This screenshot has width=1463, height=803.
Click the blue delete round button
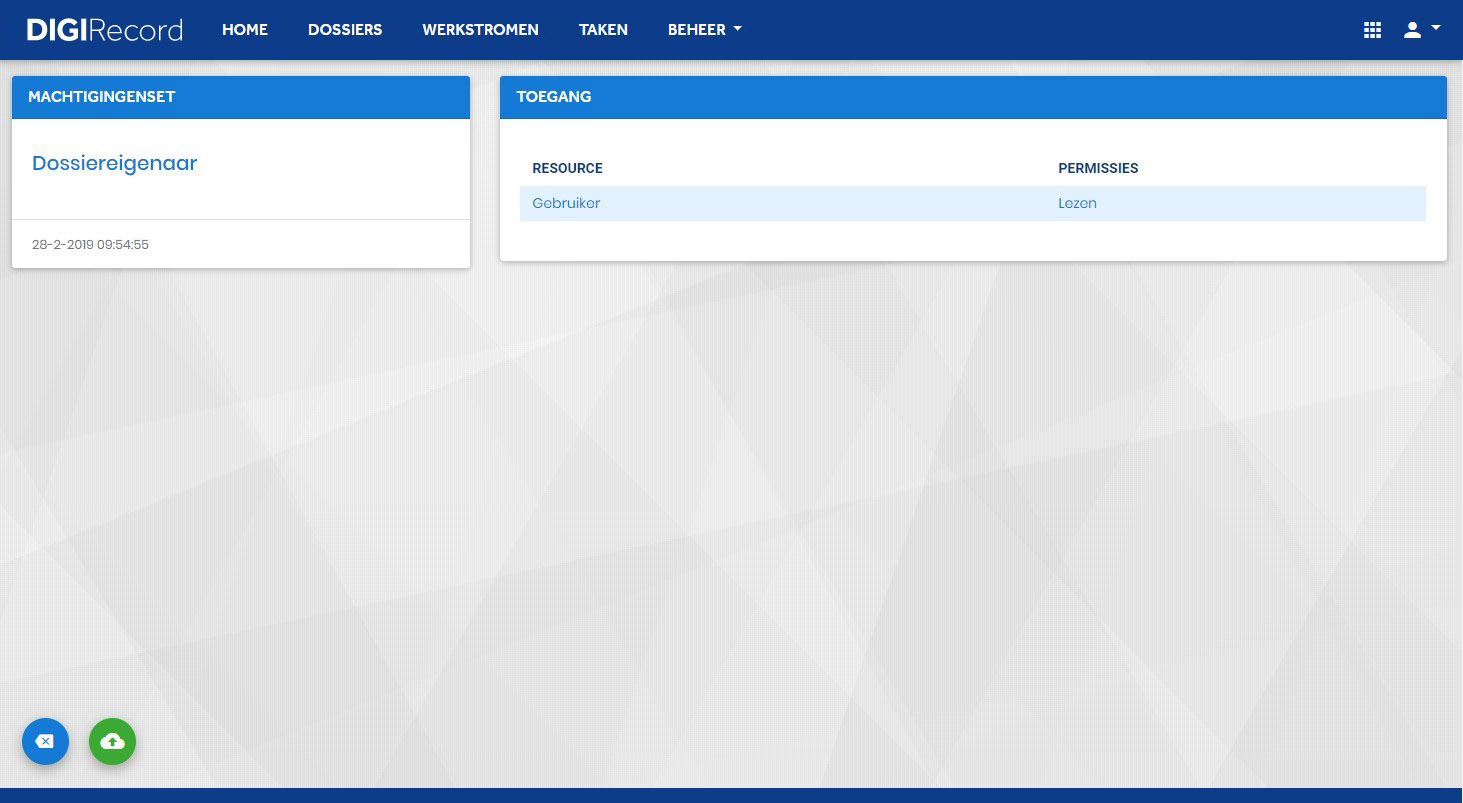[x=45, y=741]
